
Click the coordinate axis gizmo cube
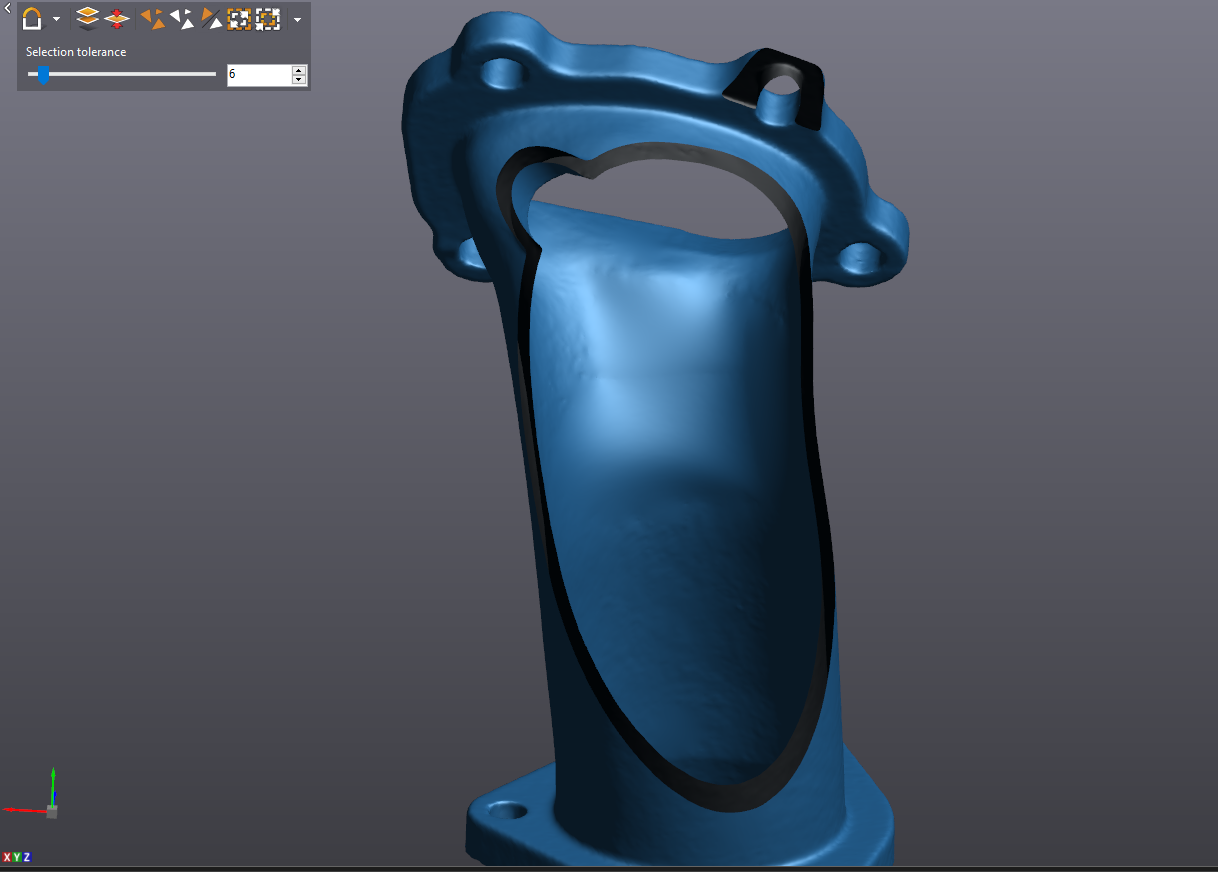pos(52,811)
